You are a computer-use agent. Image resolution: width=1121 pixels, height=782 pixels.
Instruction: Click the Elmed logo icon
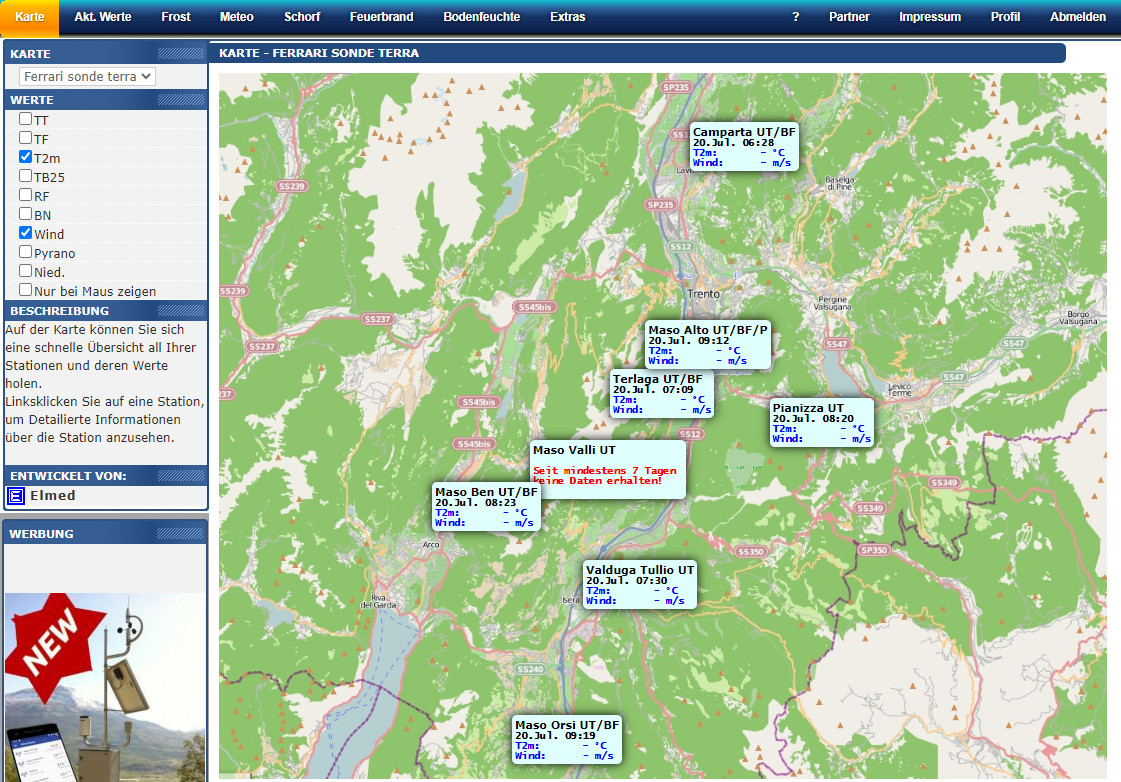click(16, 496)
